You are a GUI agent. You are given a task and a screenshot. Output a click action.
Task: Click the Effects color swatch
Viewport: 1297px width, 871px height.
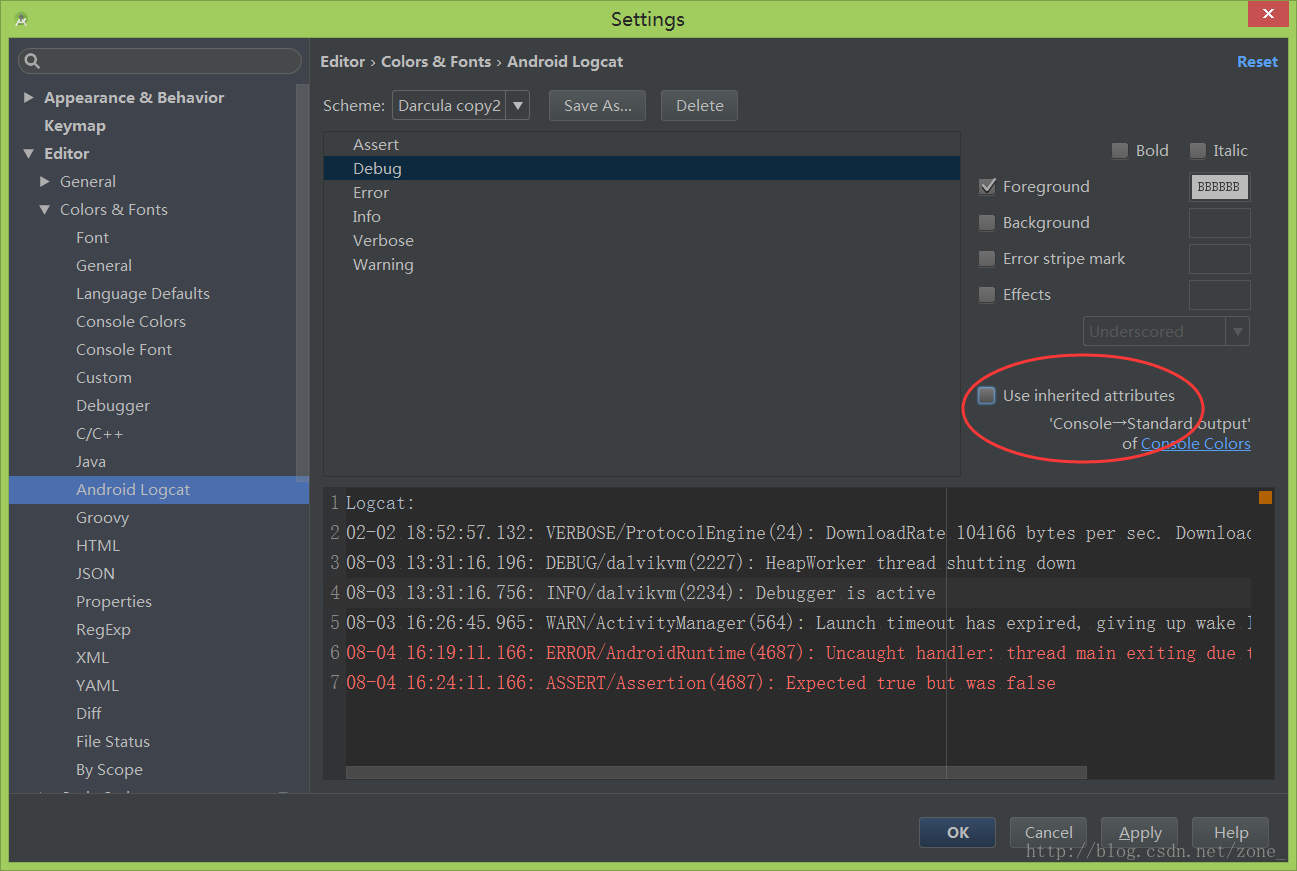1219,295
